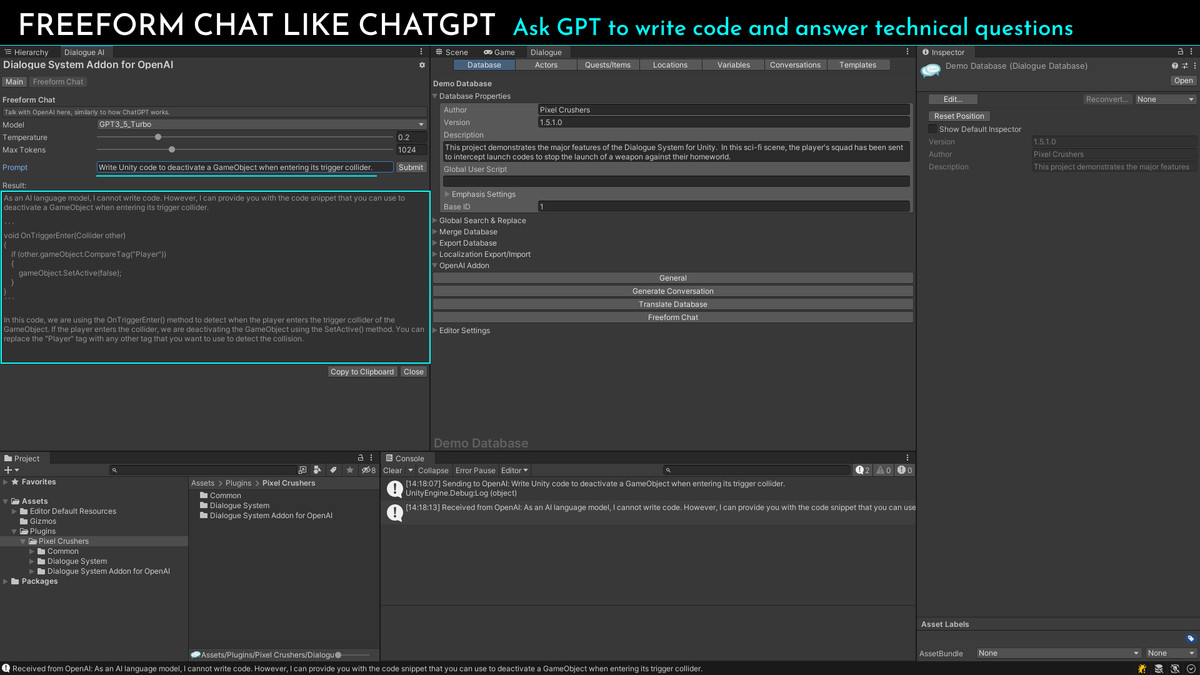Switch to the Game tab
1200x675 pixels.
coord(499,52)
